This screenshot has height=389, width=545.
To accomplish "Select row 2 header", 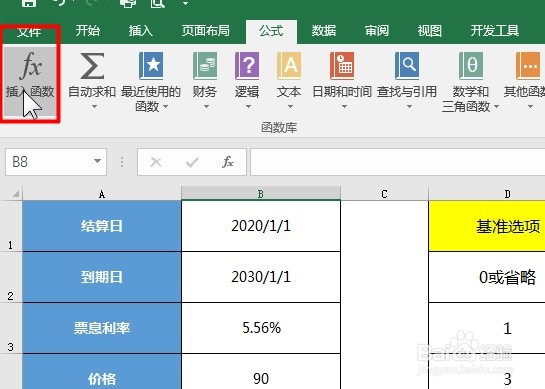I will (x=11, y=277).
